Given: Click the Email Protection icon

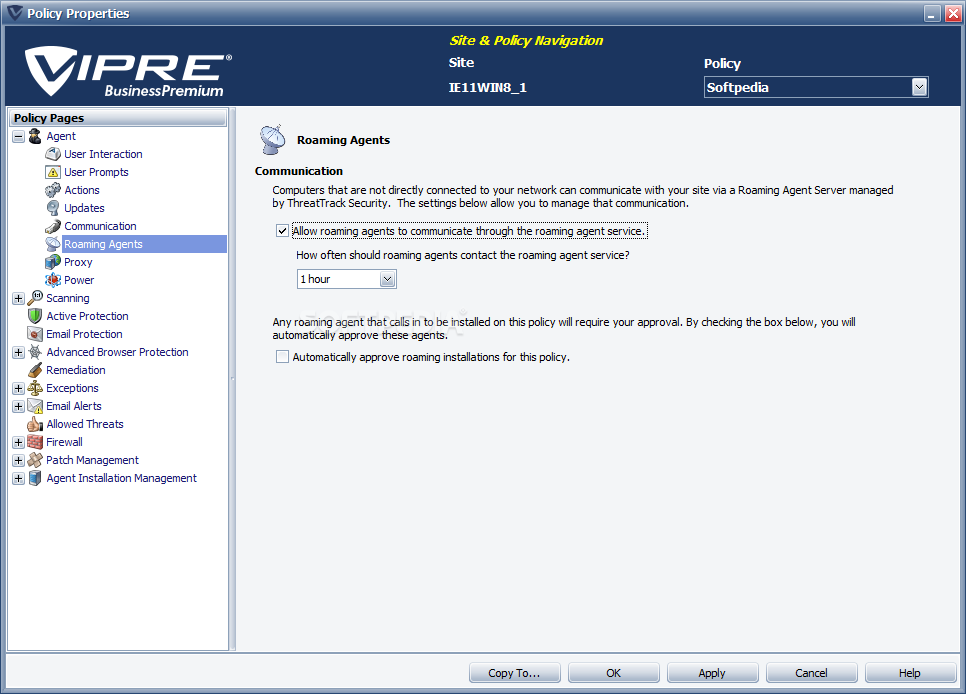Looking at the screenshot, I should coord(35,334).
